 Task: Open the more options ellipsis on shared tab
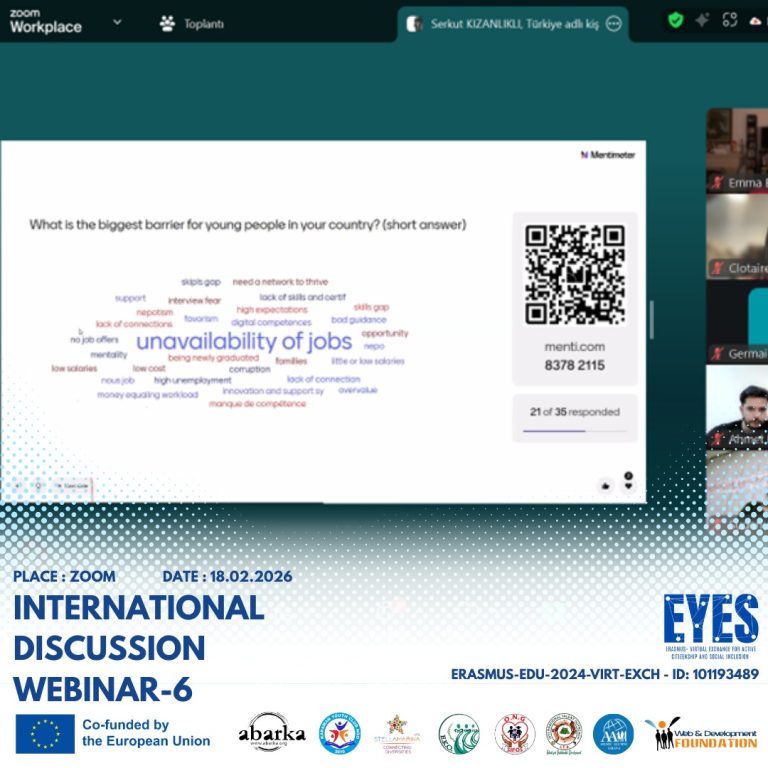point(613,23)
